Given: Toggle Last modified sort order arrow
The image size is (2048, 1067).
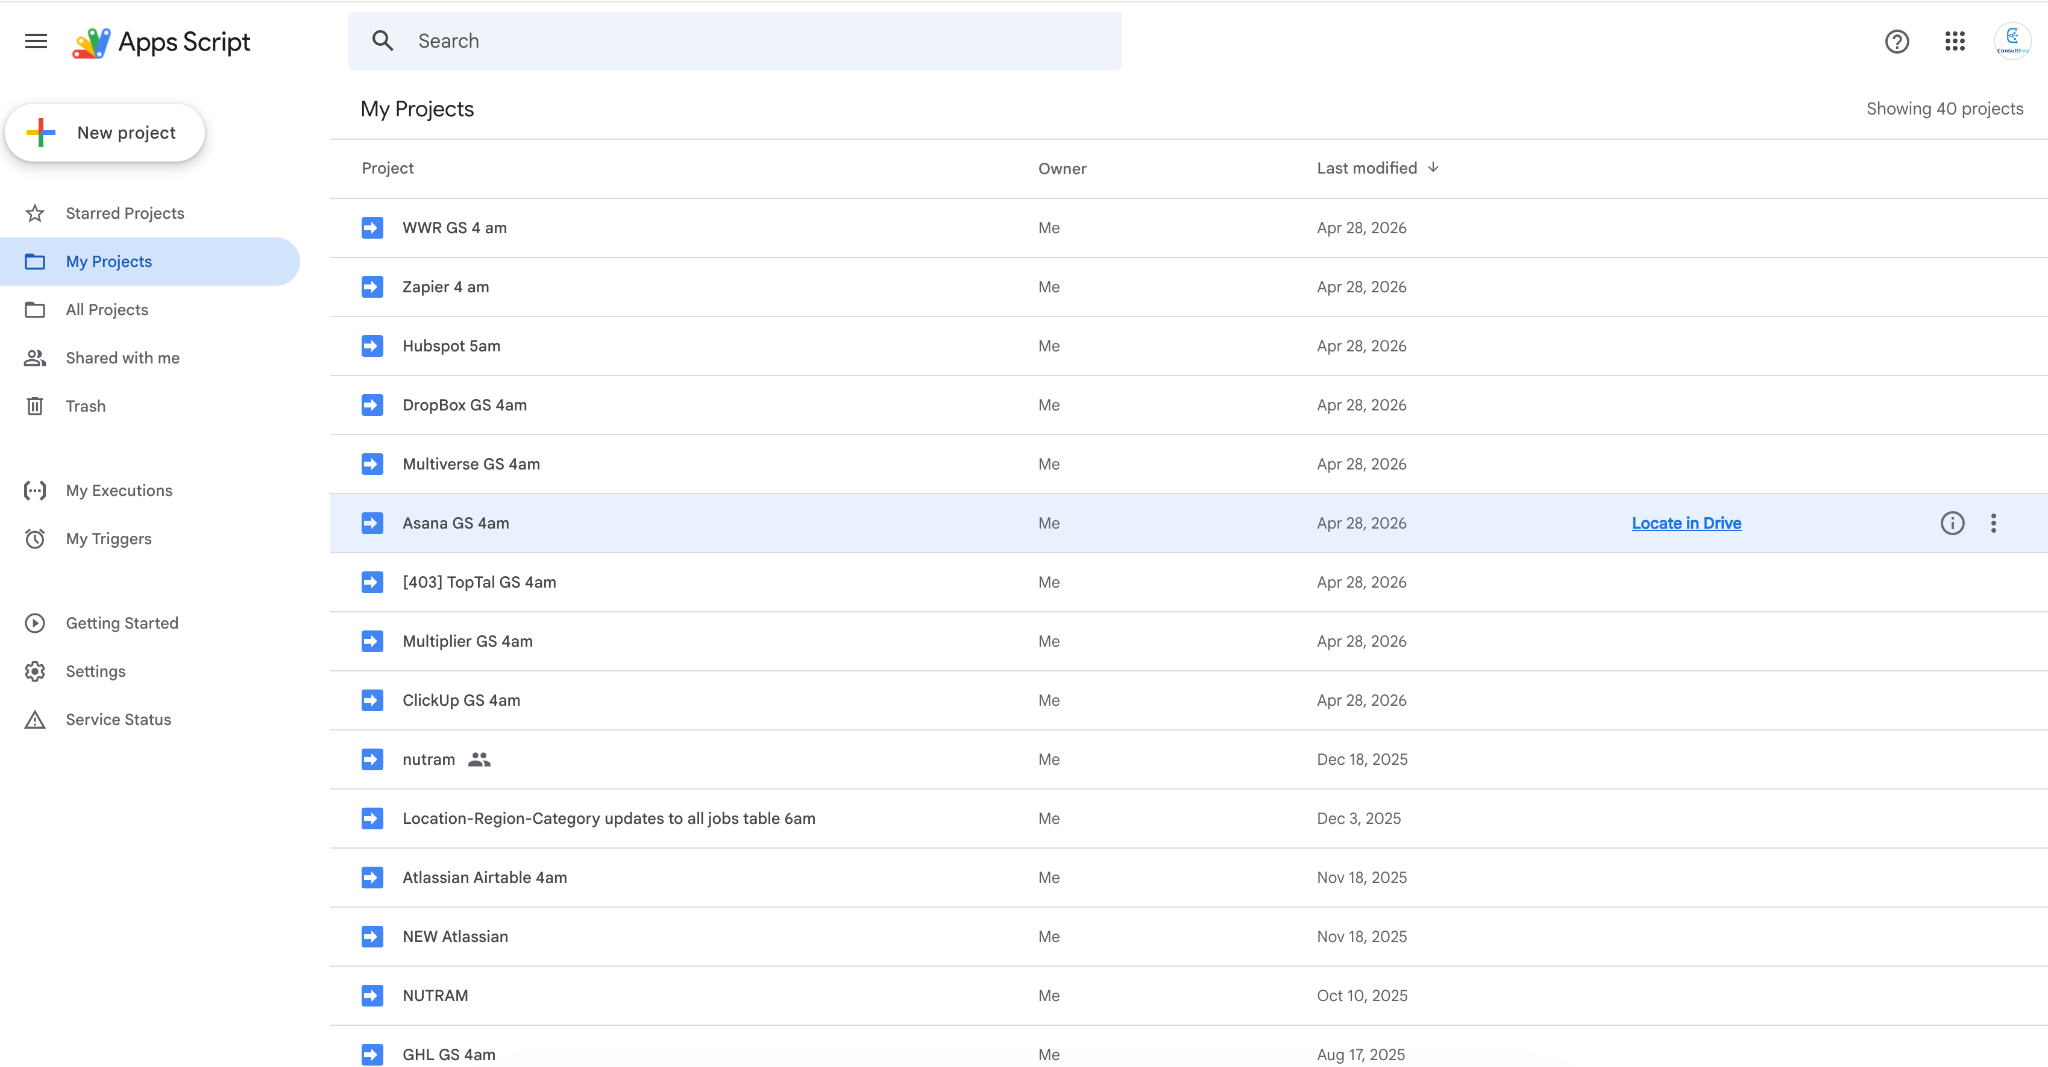Looking at the screenshot, I should tap(1434, 168).
